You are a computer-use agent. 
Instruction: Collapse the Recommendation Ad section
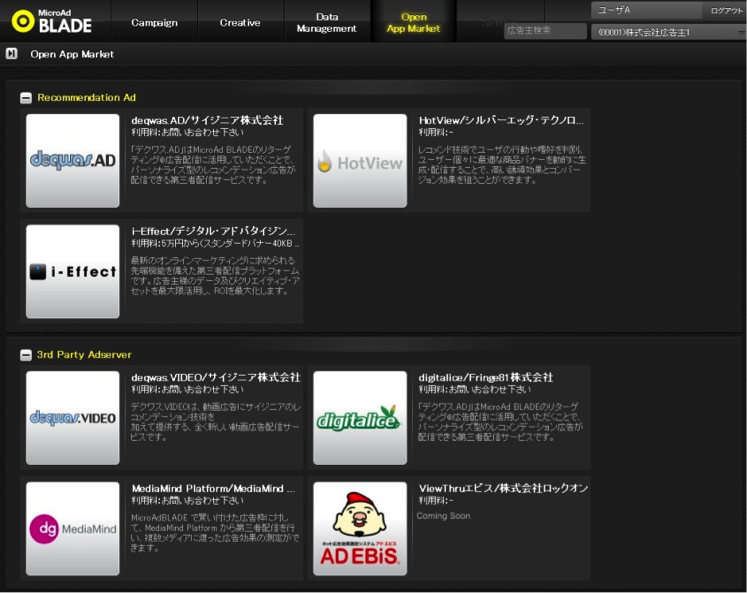[26, 98]
